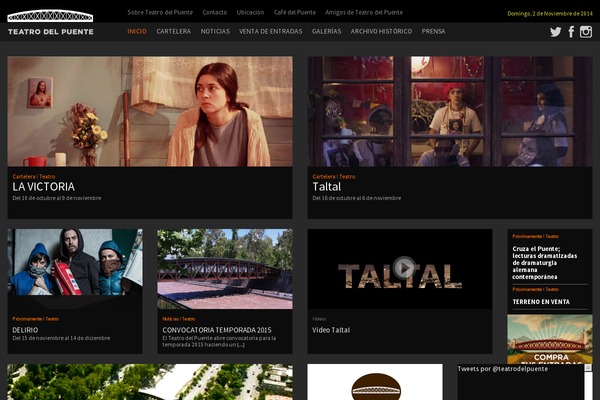Viewport: 600px width, 400px height.
Task: Open the Instagram profile icon
Action: 586,32
